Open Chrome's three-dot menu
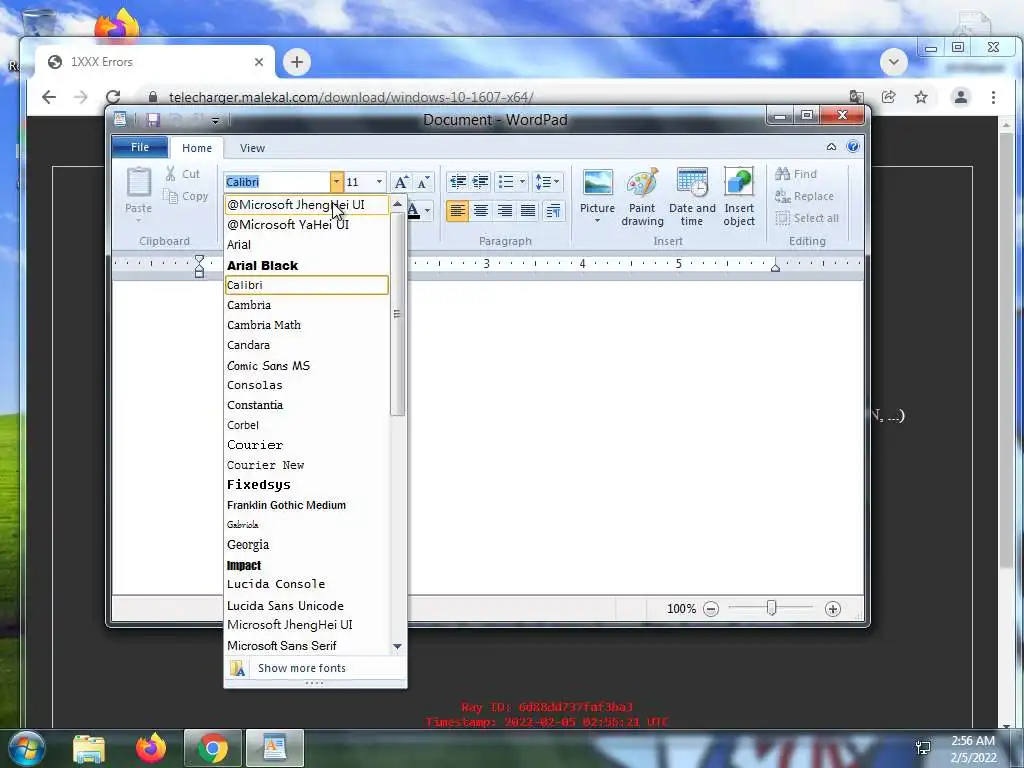Viewport: 1024px width, 768px height. 993,97
